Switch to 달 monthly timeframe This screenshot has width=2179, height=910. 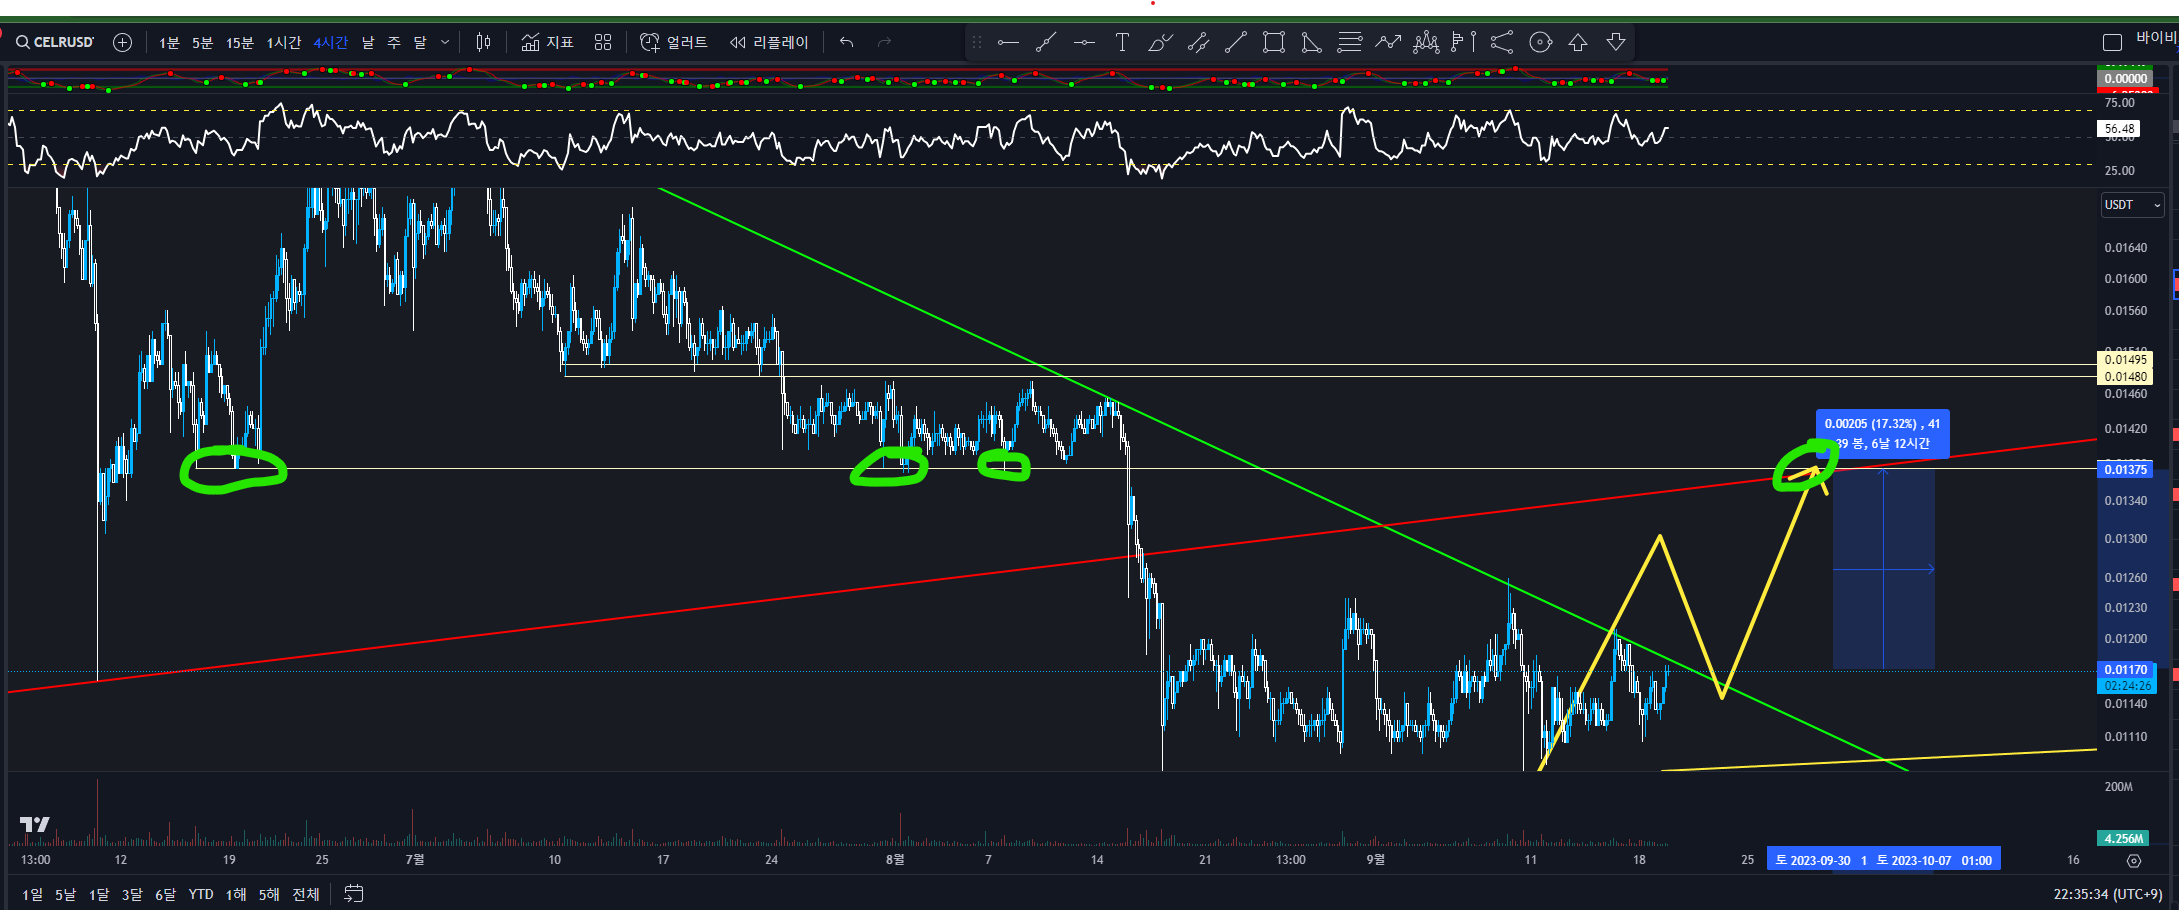tap(420, 42)
